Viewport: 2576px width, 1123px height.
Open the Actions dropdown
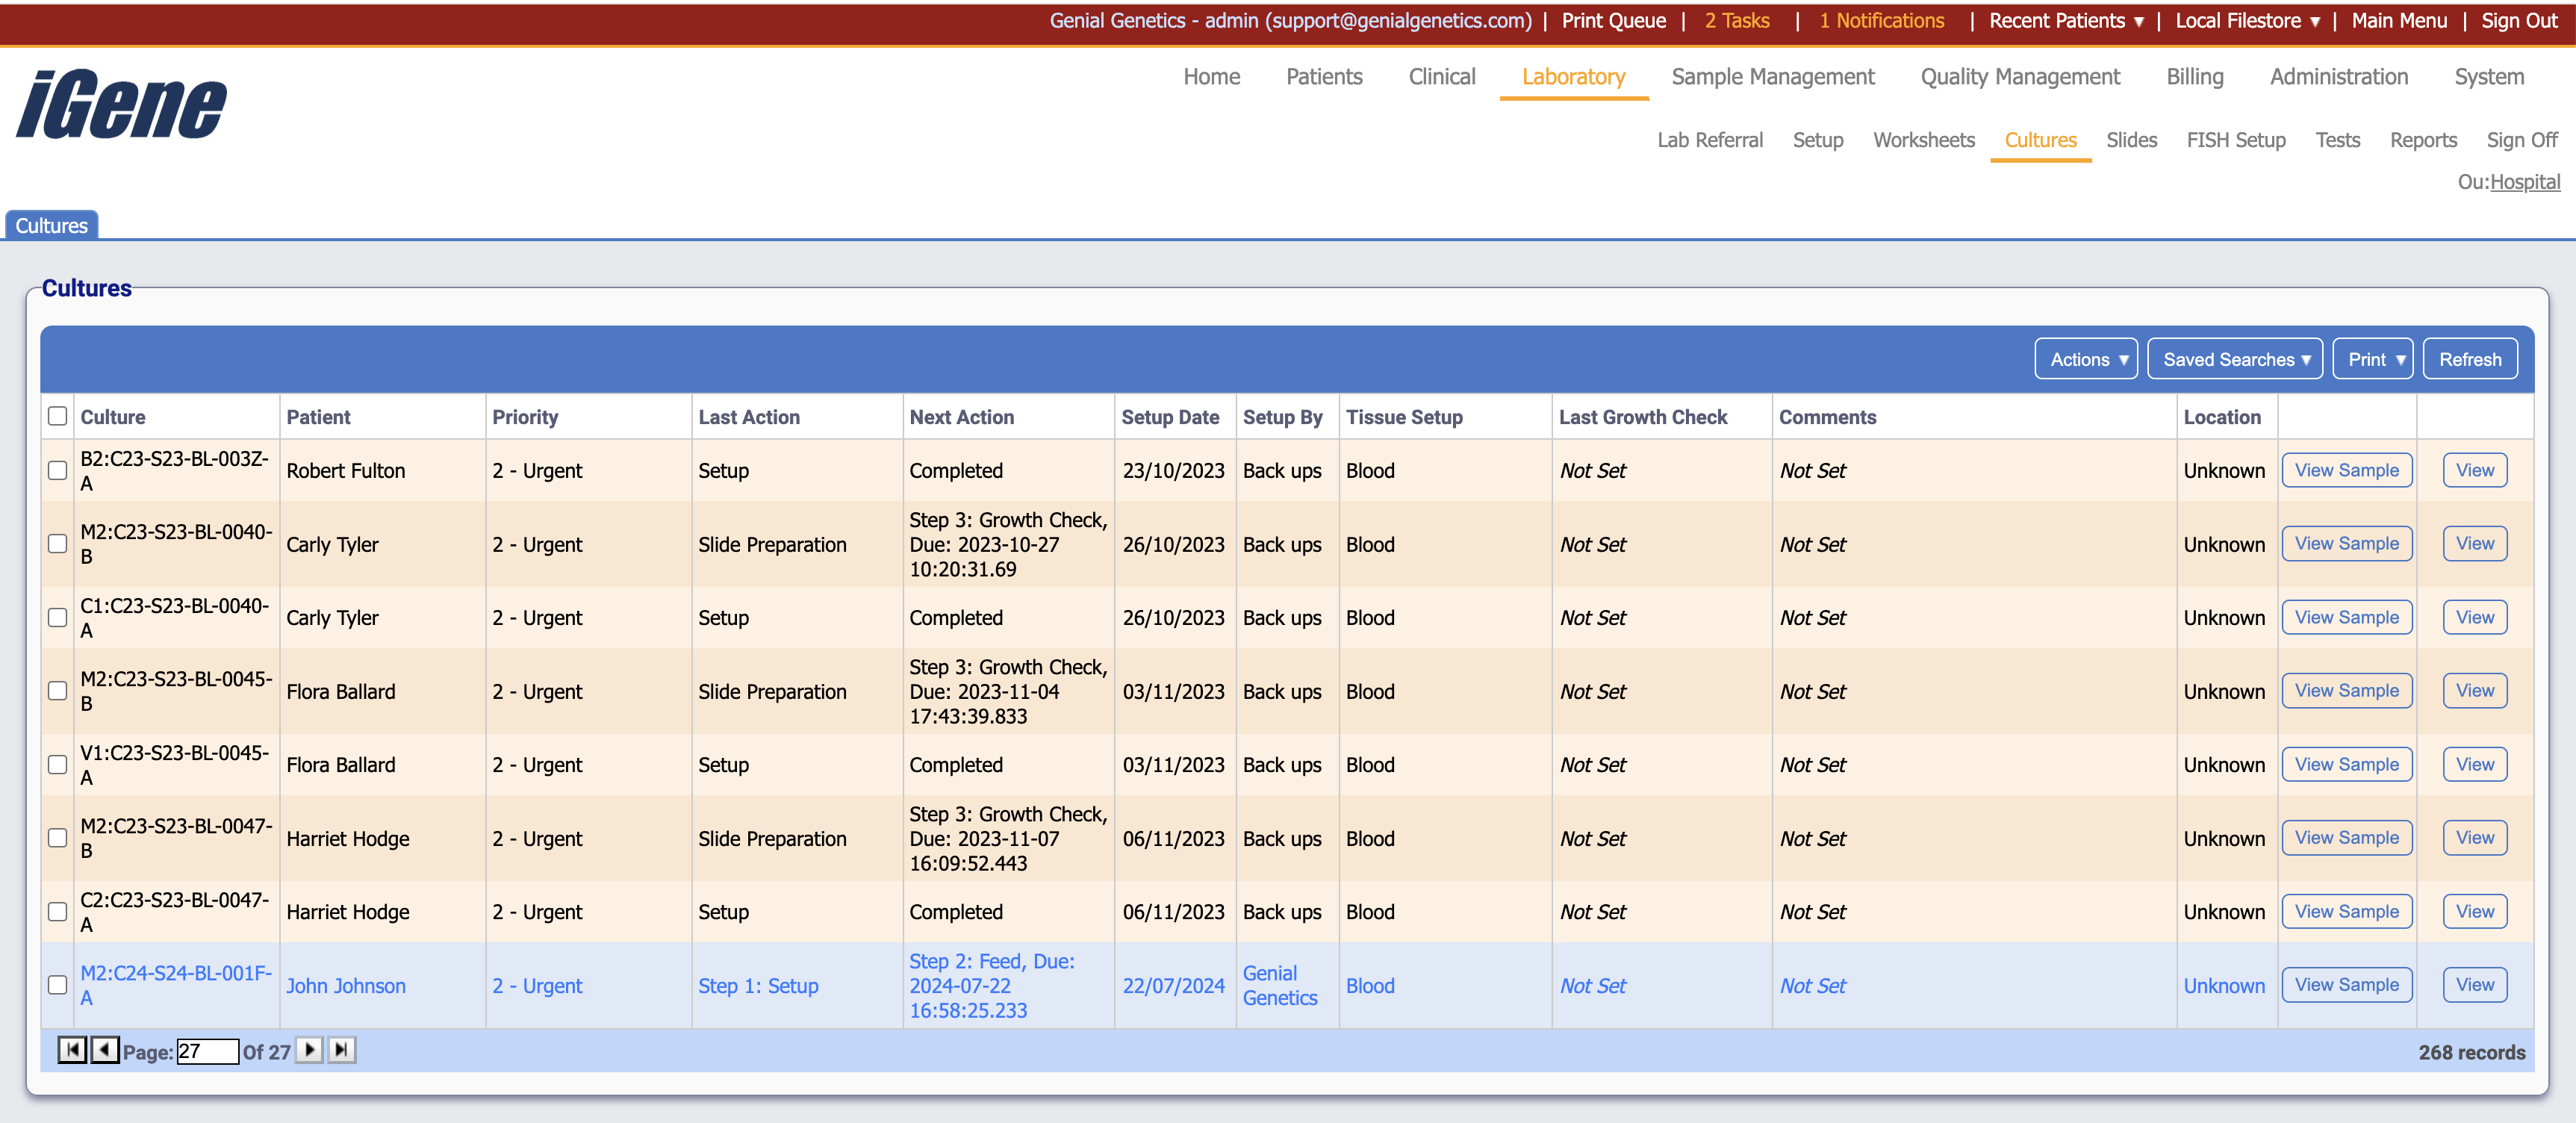coord(2086,359)
